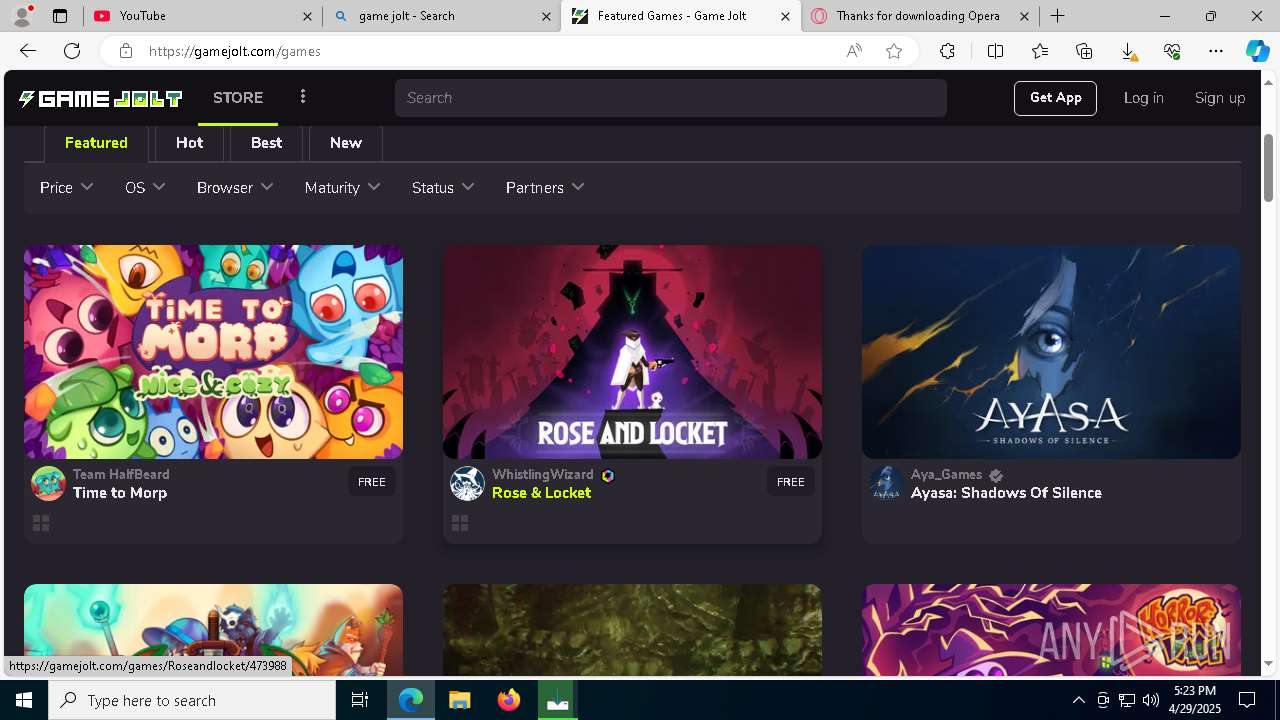Click the Sign up link

[1220, 98]
